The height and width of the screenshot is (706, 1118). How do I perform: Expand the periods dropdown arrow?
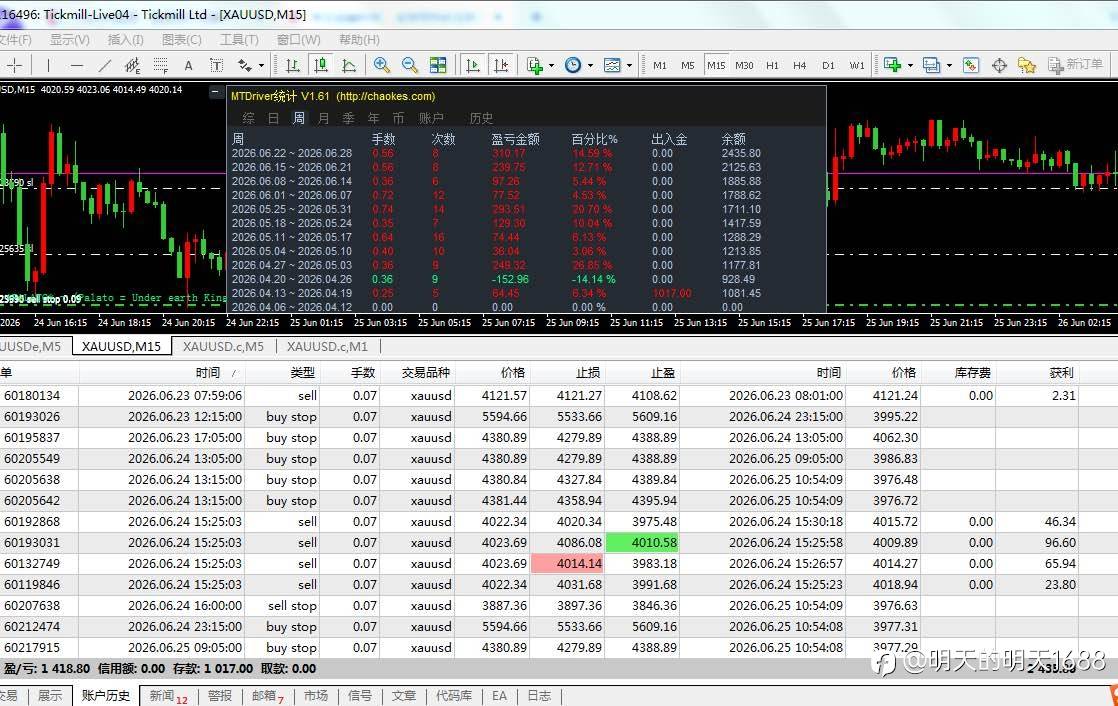click(x=590, y=66)
